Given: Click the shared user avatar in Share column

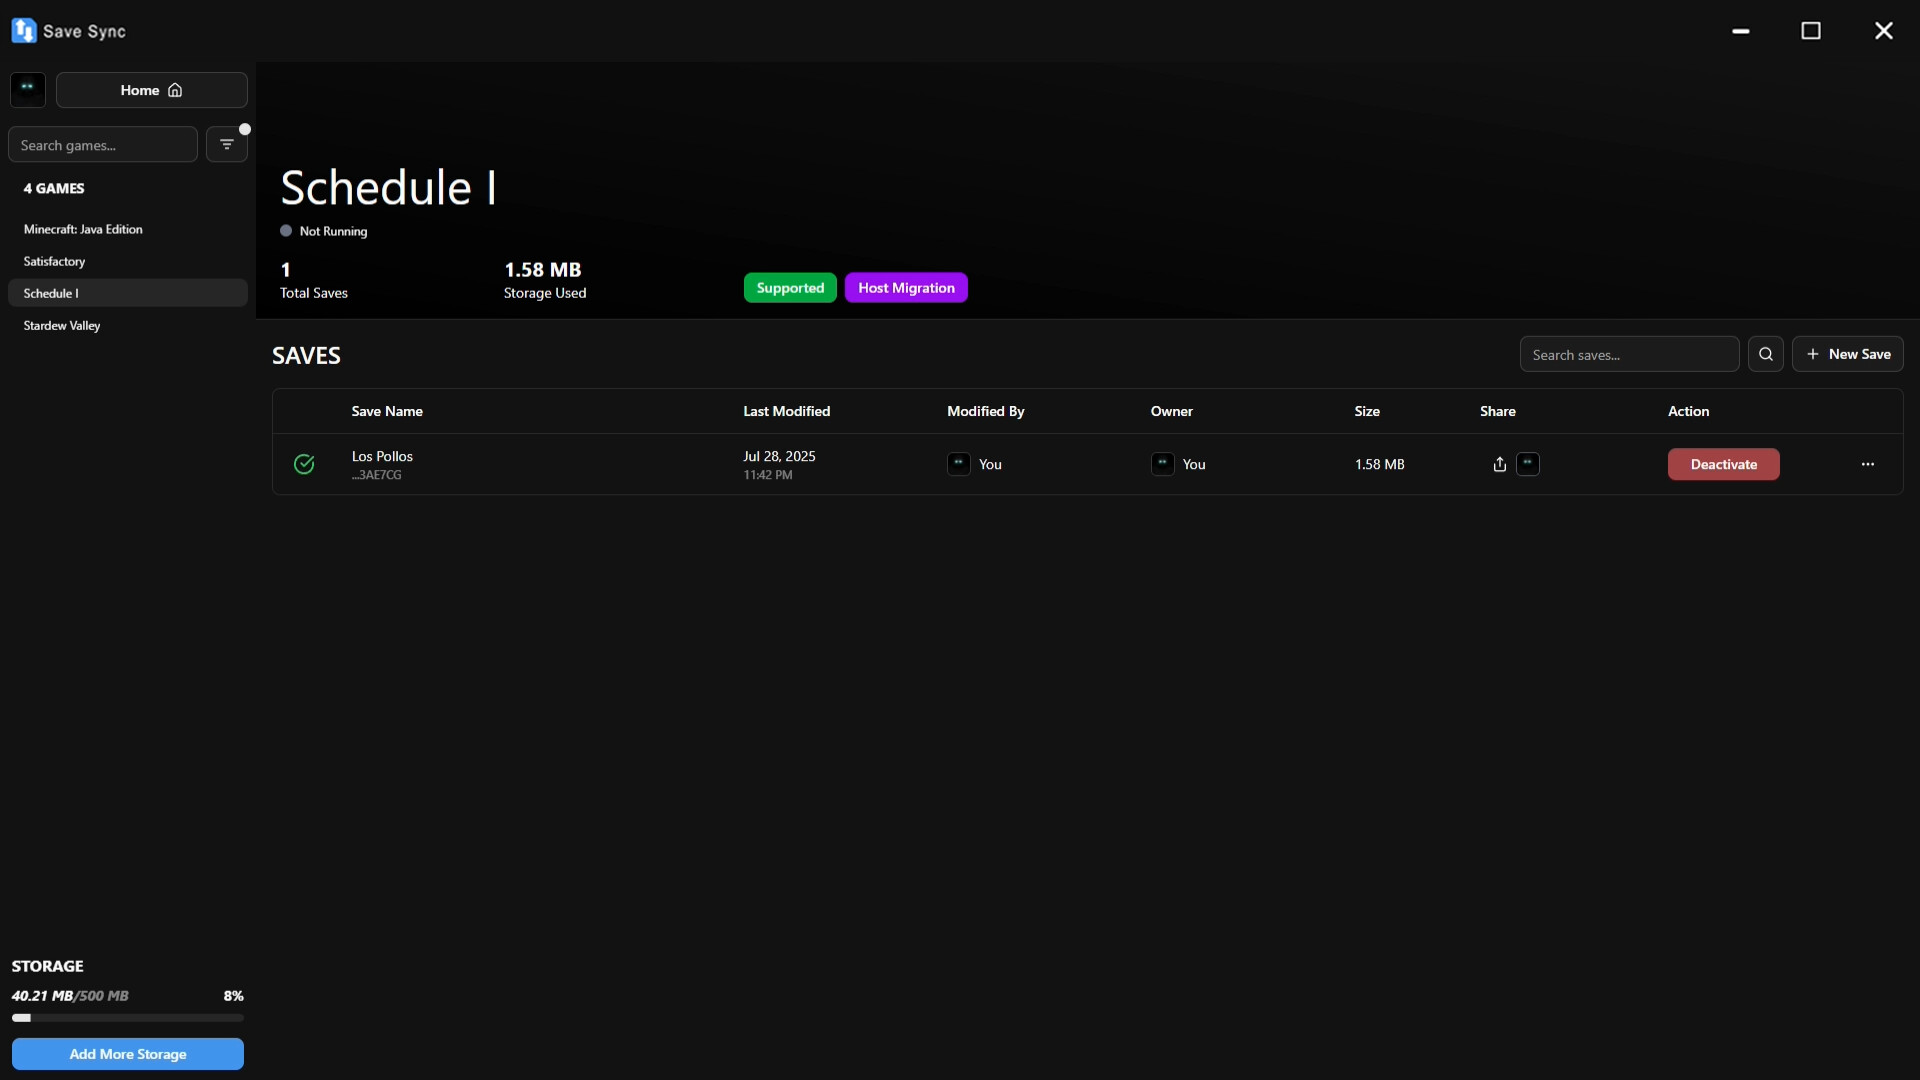Looking at the screenshot, I should 1527,464.
